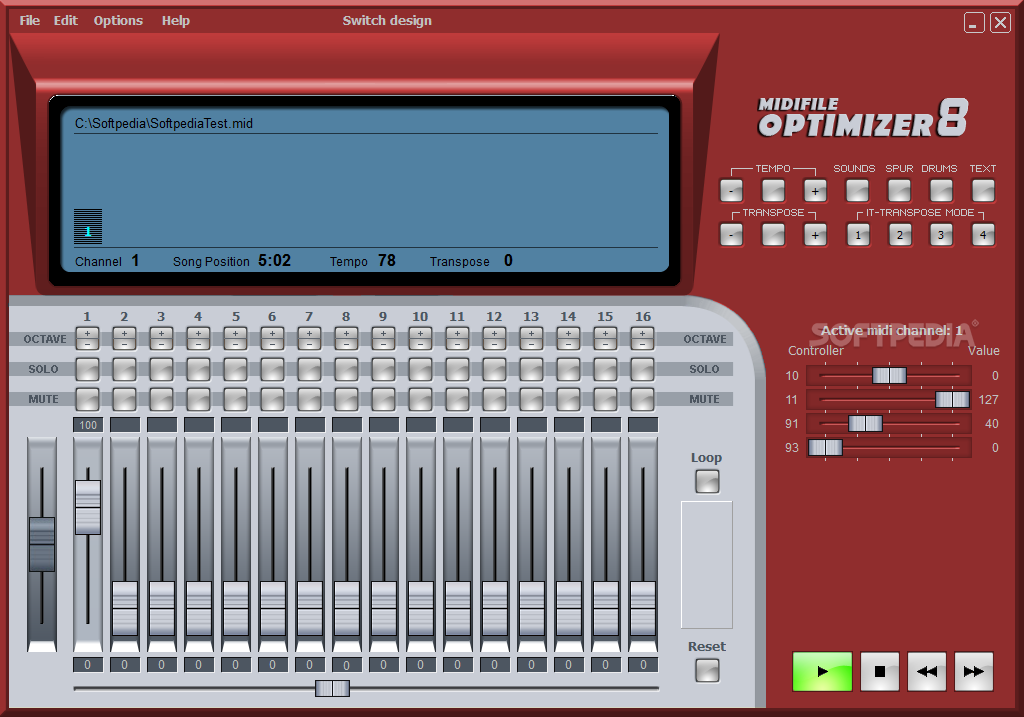Click the rewind button
Screen dimensions: 1024x717
click(927, 671)
